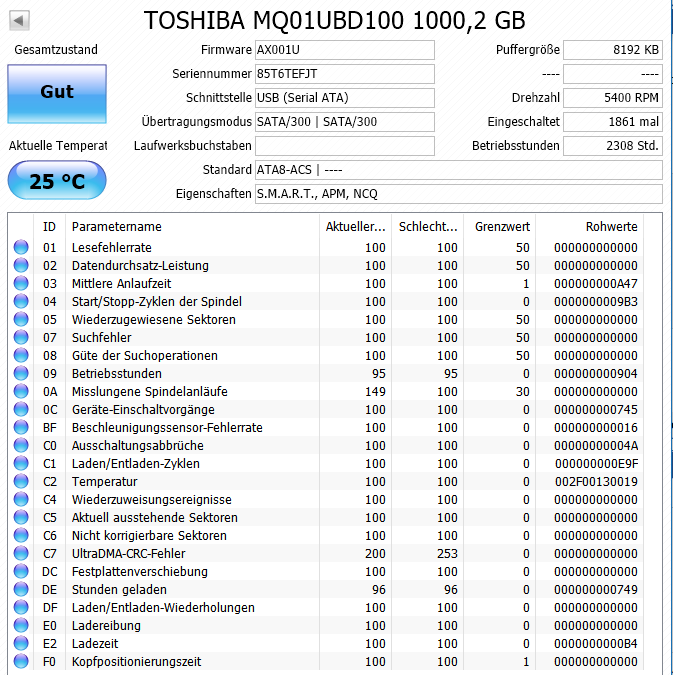Click status icon of row ID 09

(x=21, y=374)
